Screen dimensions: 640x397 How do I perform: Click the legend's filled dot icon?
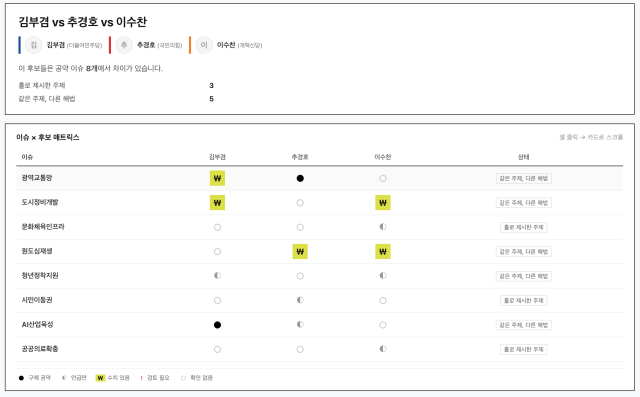21,378
